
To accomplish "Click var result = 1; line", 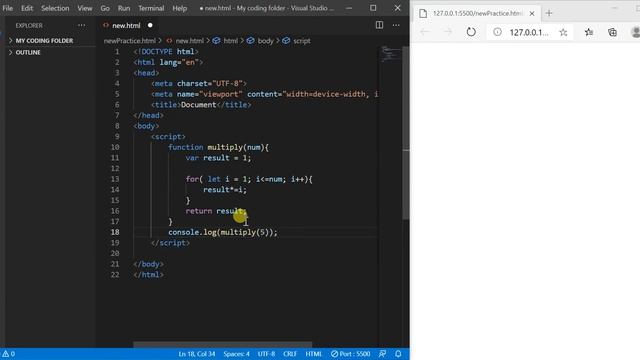I will point(218,158).
